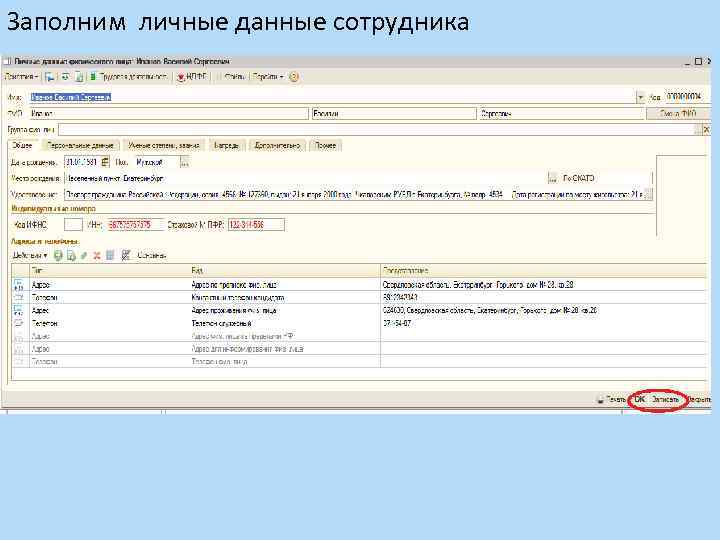Click the Удостоверение passport field
Viewport: 720px width, 540px height.
354,195
